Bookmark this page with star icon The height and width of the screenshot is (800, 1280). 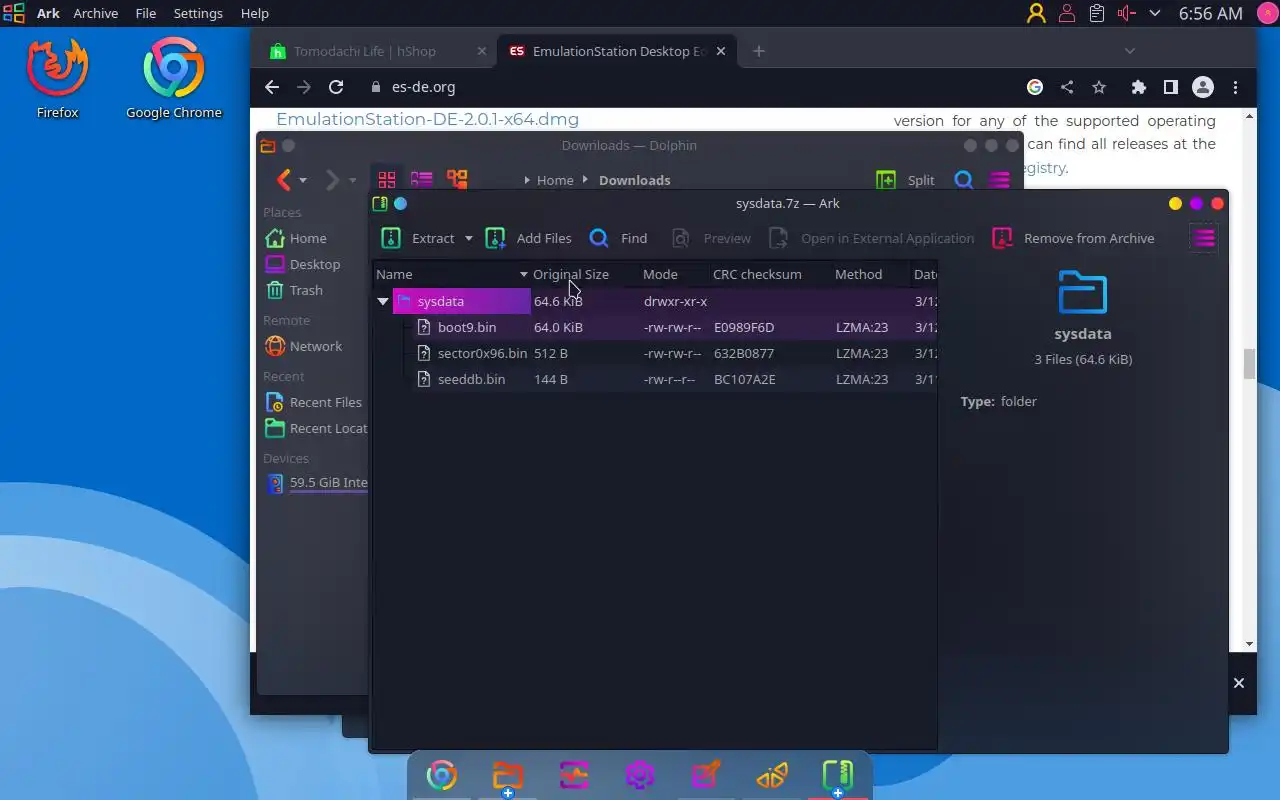[1099, 87]
